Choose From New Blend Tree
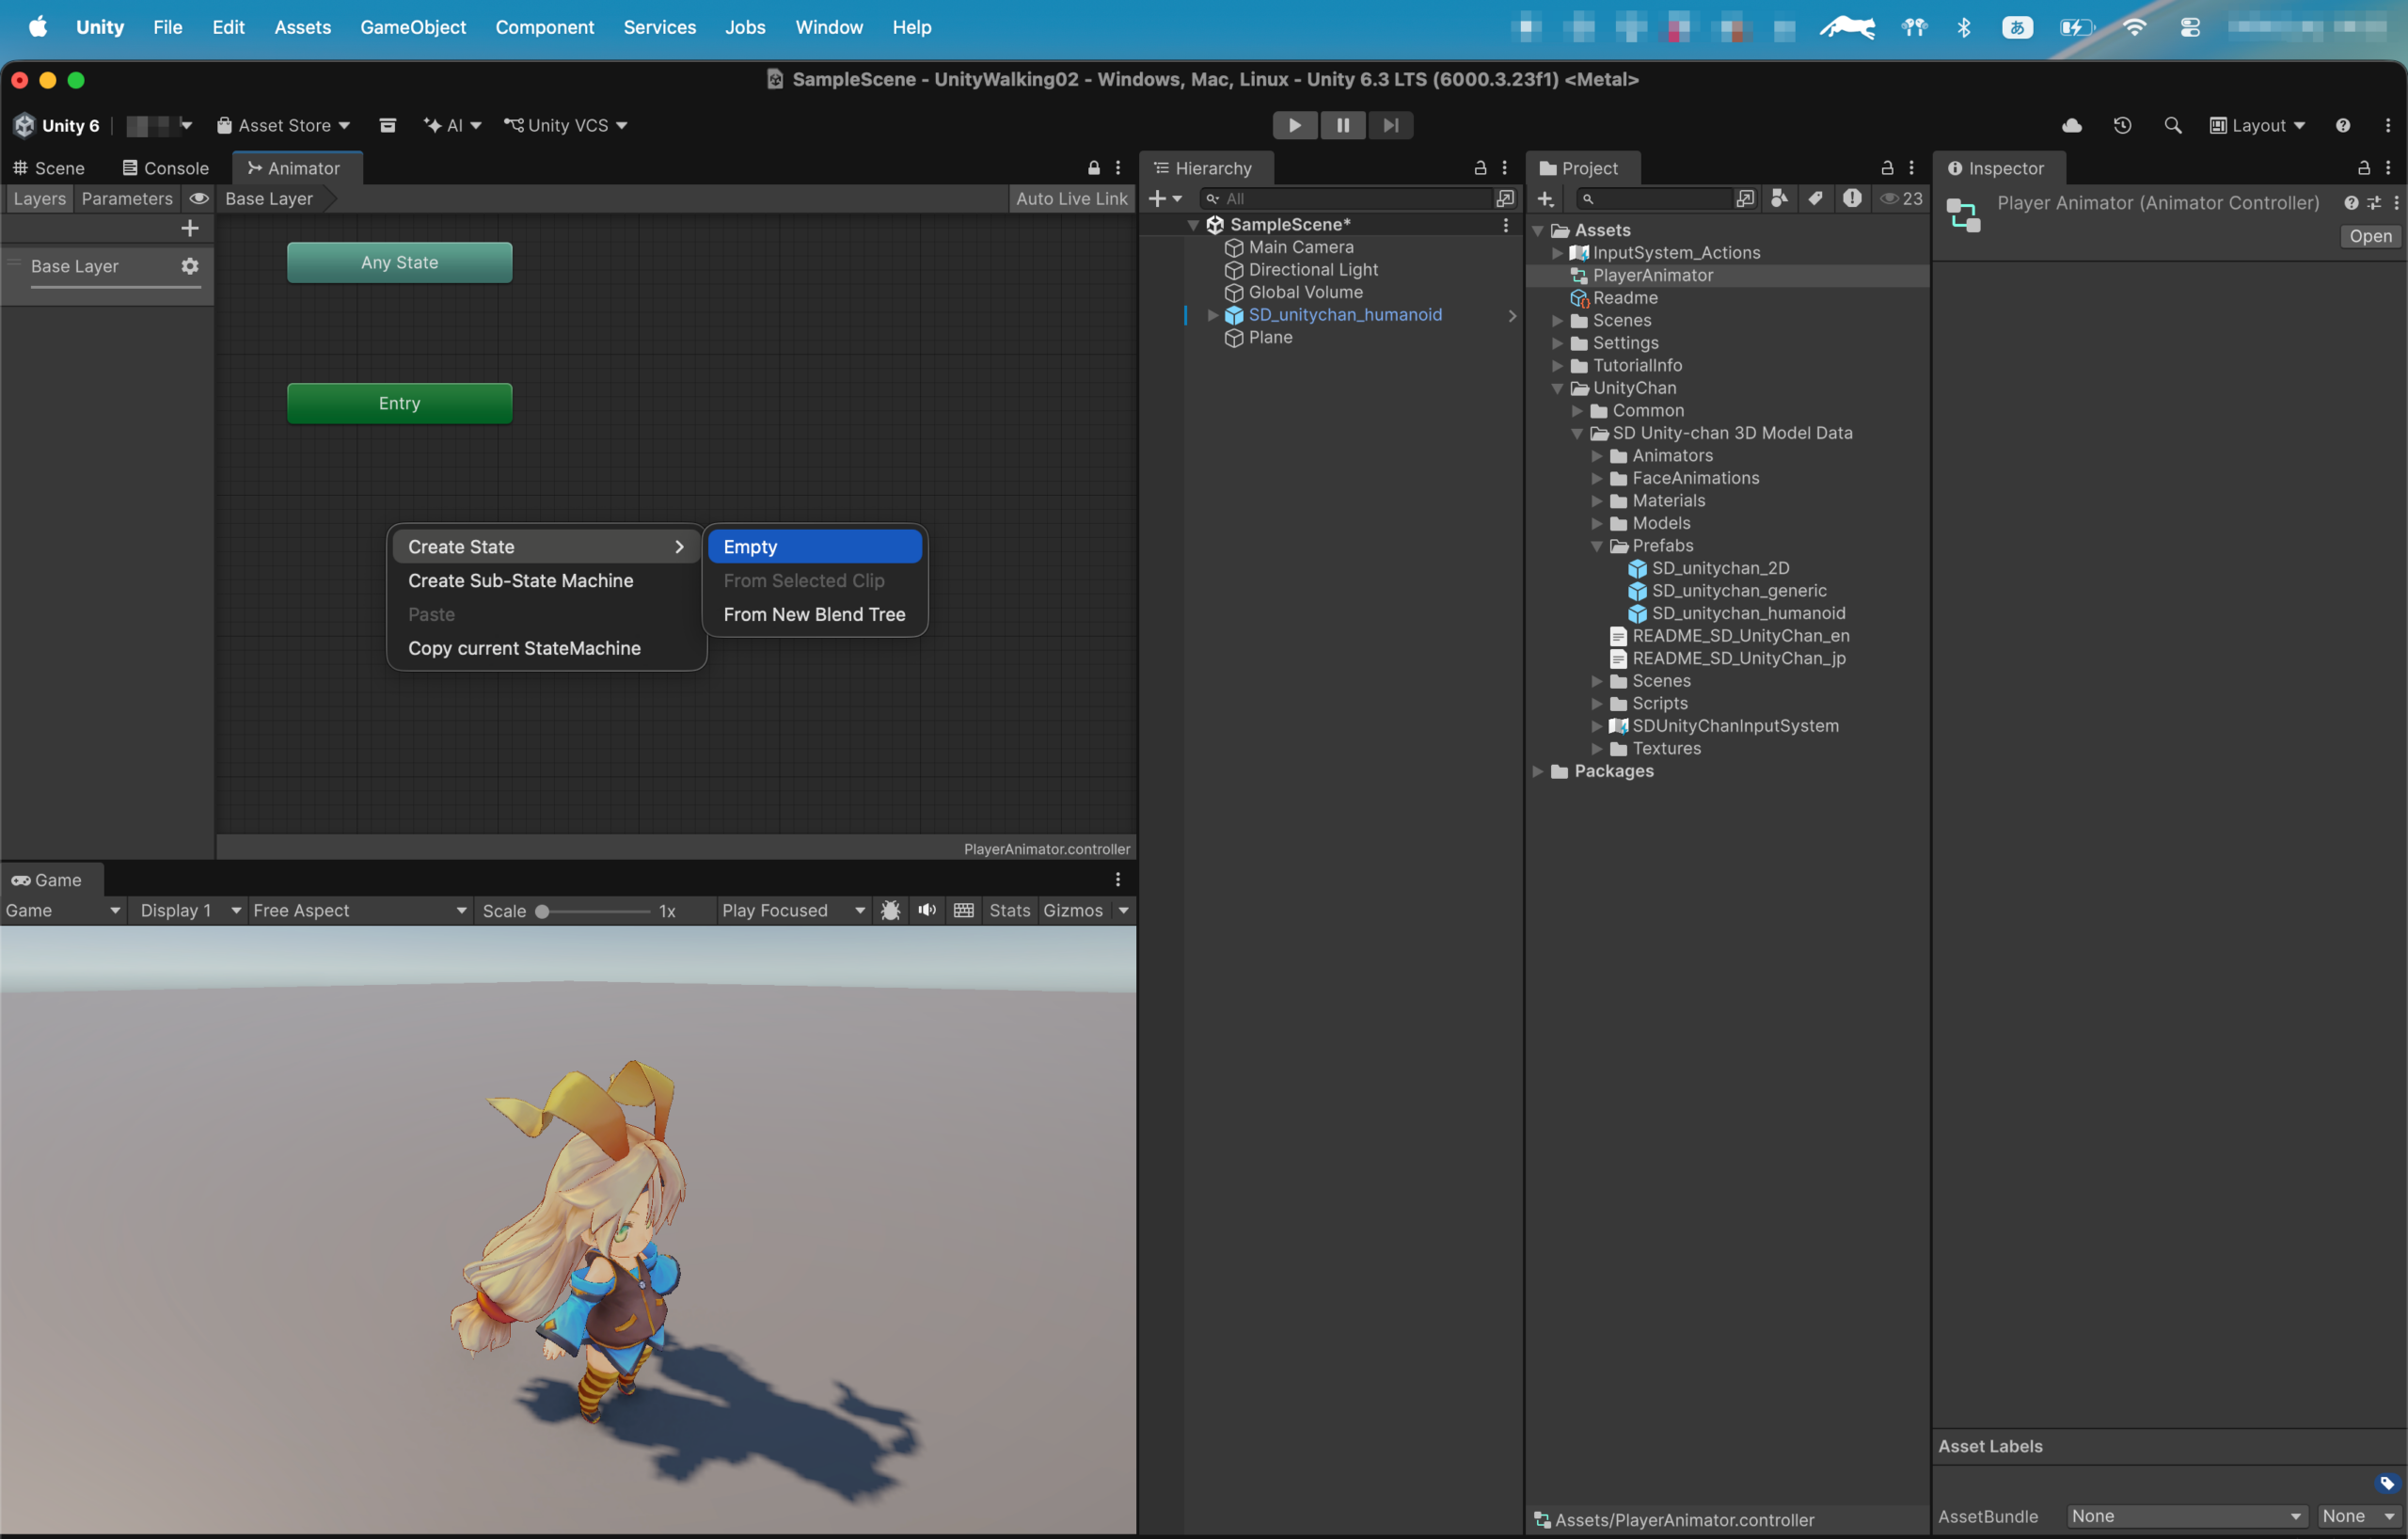The height and width of the screenshot is (1539, 2408). (814, 614)
